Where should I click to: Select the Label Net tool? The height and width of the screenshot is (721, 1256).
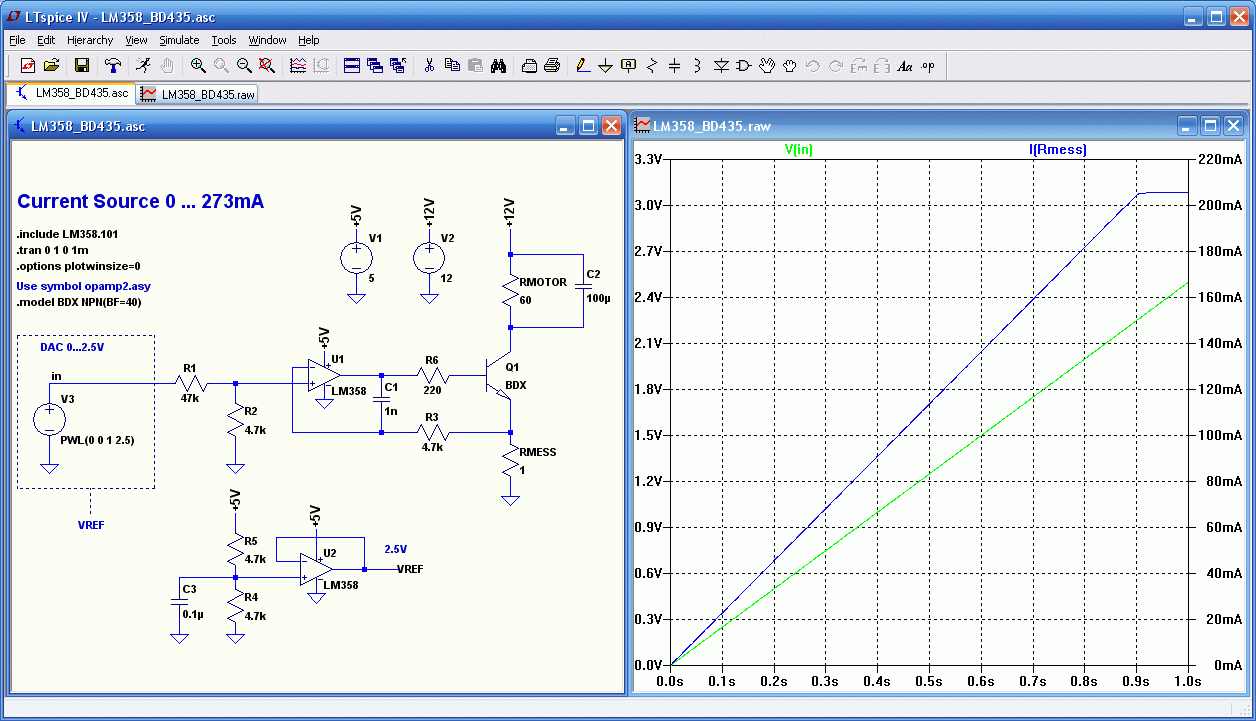[629, 66]
